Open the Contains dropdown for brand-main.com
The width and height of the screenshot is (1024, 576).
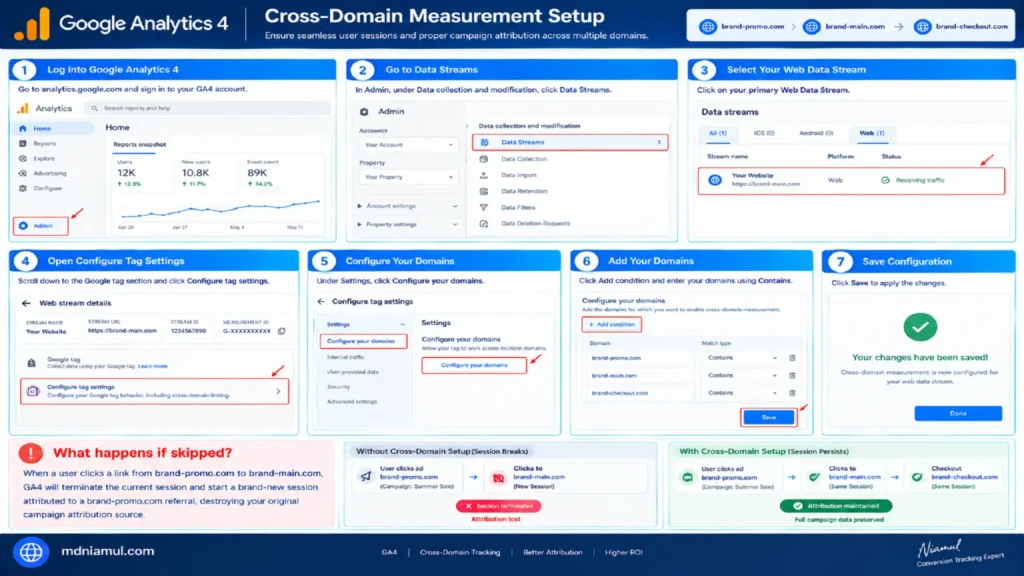click(742, 376)
